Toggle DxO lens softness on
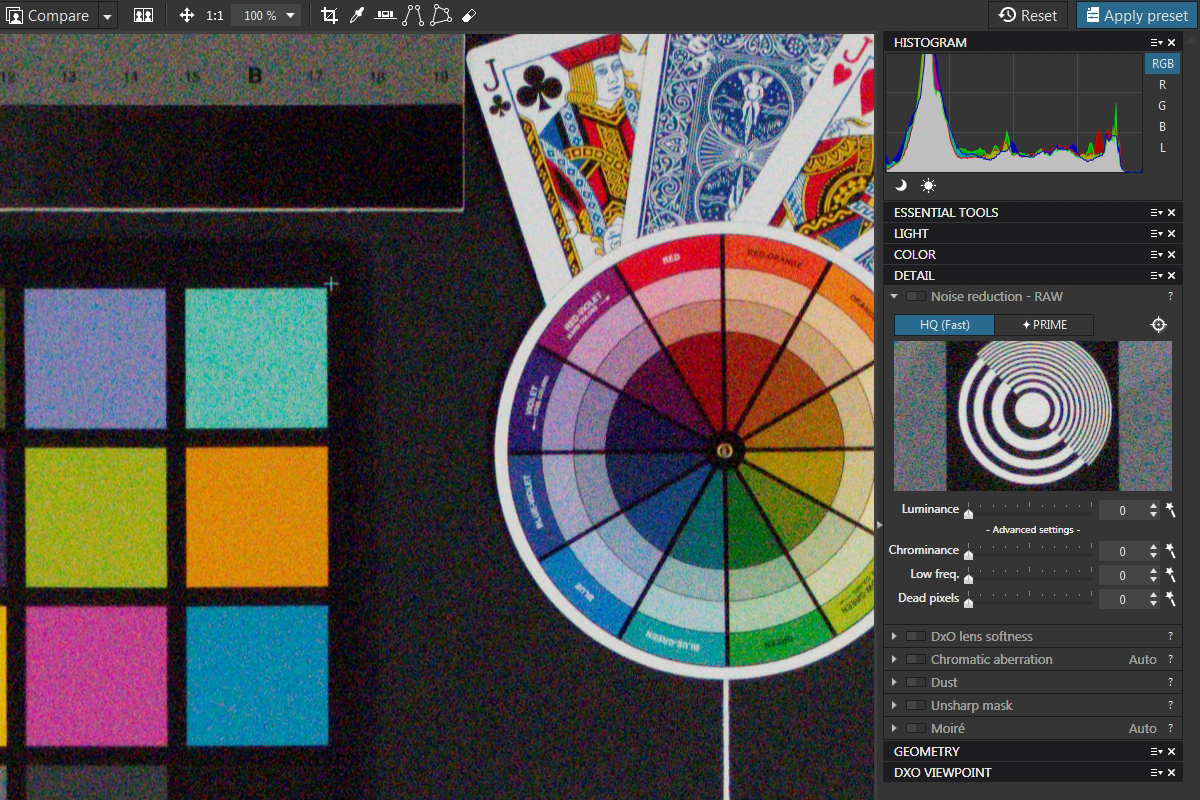The height and width of the screenshot is (800, 1200). coord(915,637)
